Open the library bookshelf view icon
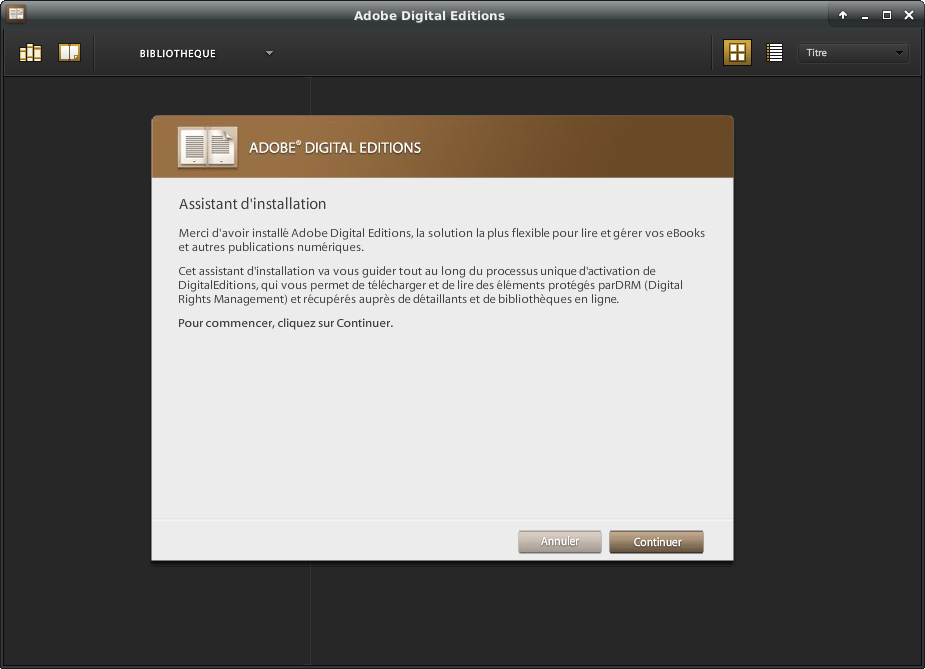This screenshot has height=669, width=925. point(31,53)
